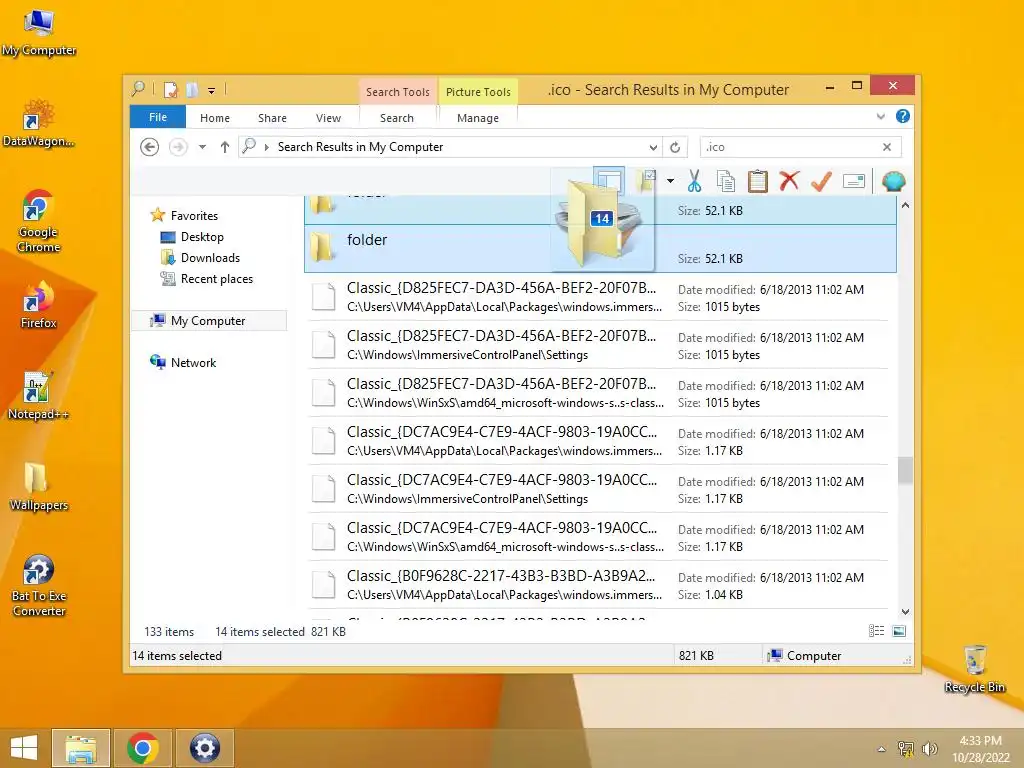Click the Cut scissors icon in toolbar

694,181
